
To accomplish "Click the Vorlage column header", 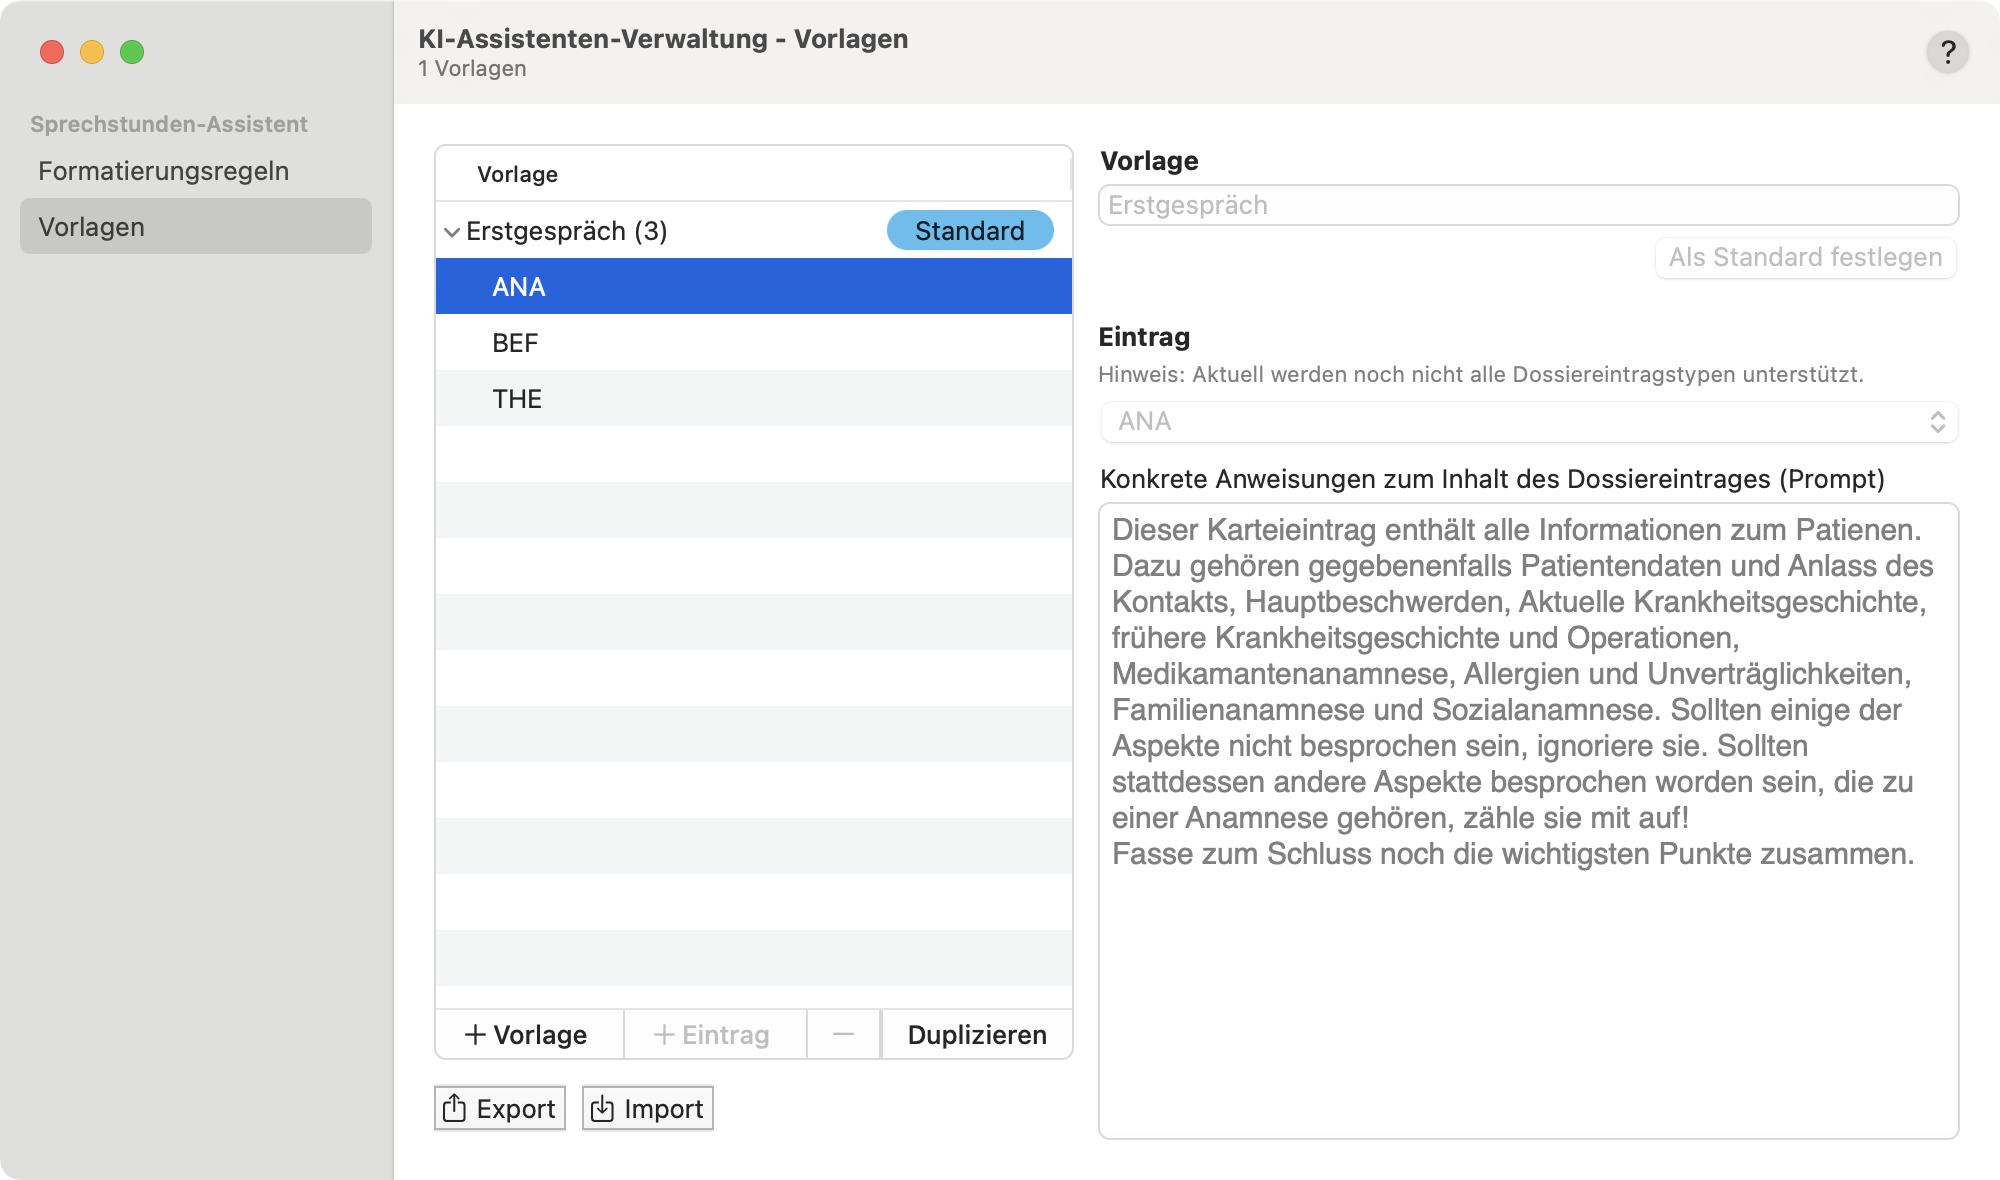I will pyautogui.click(x=518, y=174).
